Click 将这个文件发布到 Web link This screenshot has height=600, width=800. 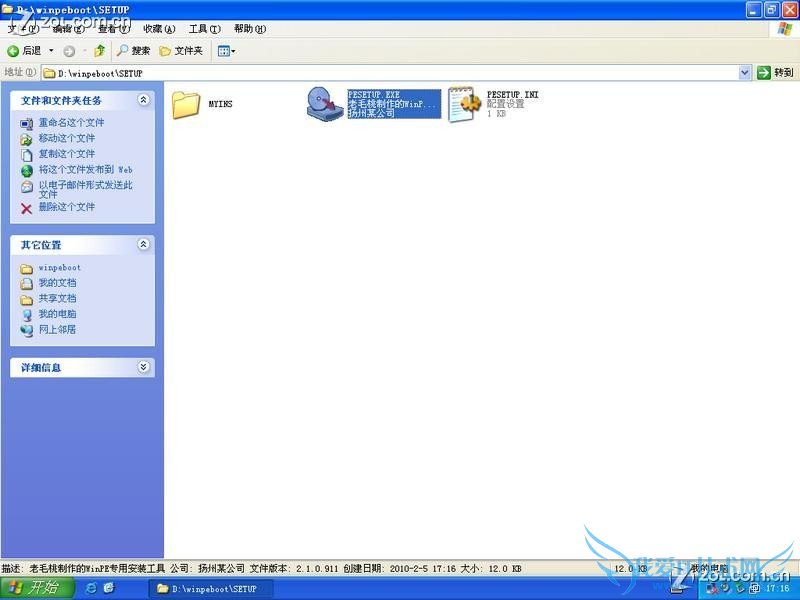86,169
